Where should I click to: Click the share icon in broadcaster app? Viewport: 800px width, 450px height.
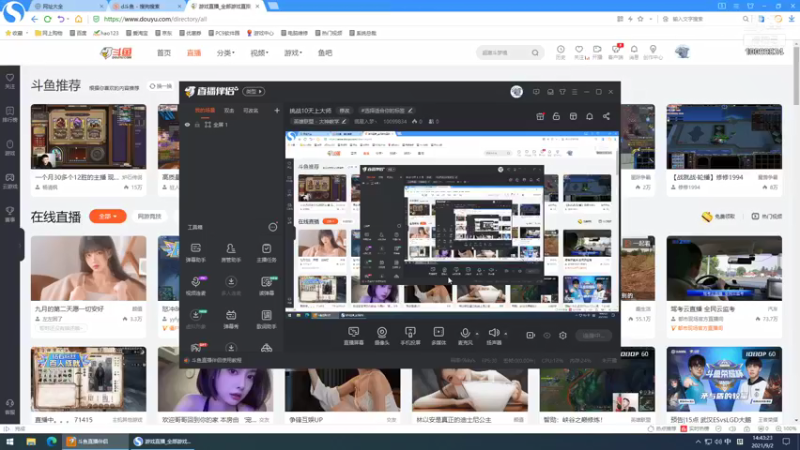click(606, 116)
